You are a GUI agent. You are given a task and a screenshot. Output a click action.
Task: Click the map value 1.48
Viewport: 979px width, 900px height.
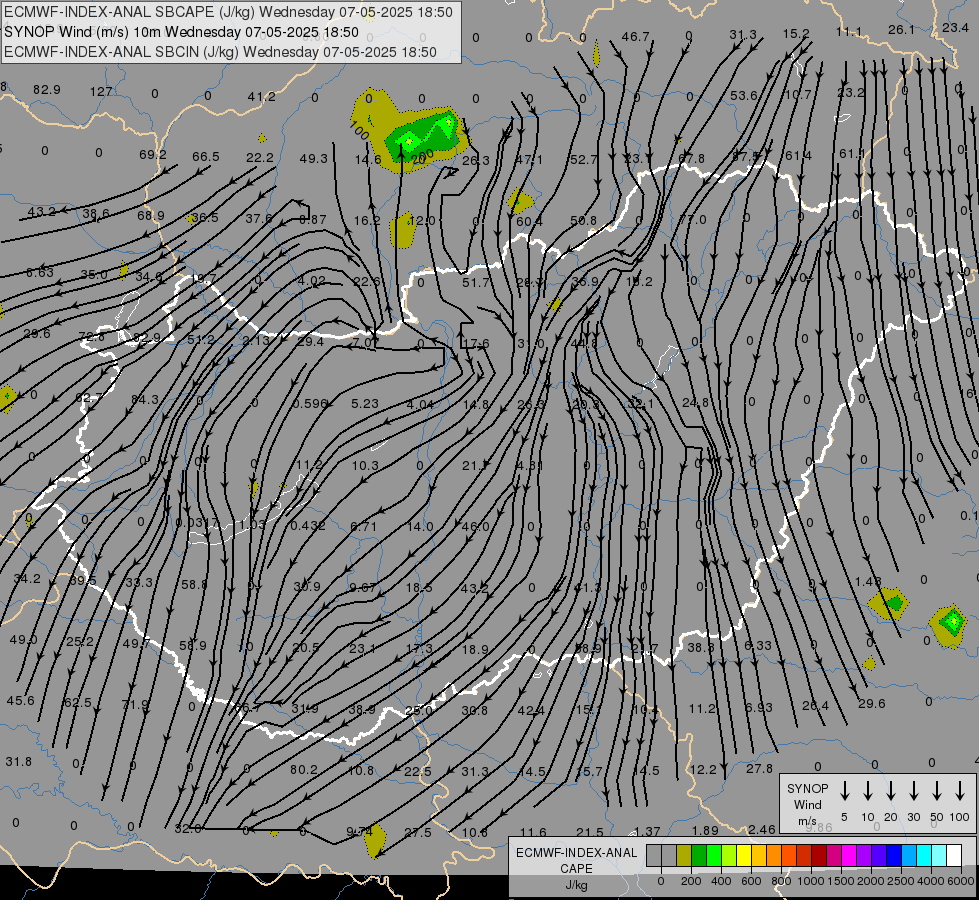[868, 581]
